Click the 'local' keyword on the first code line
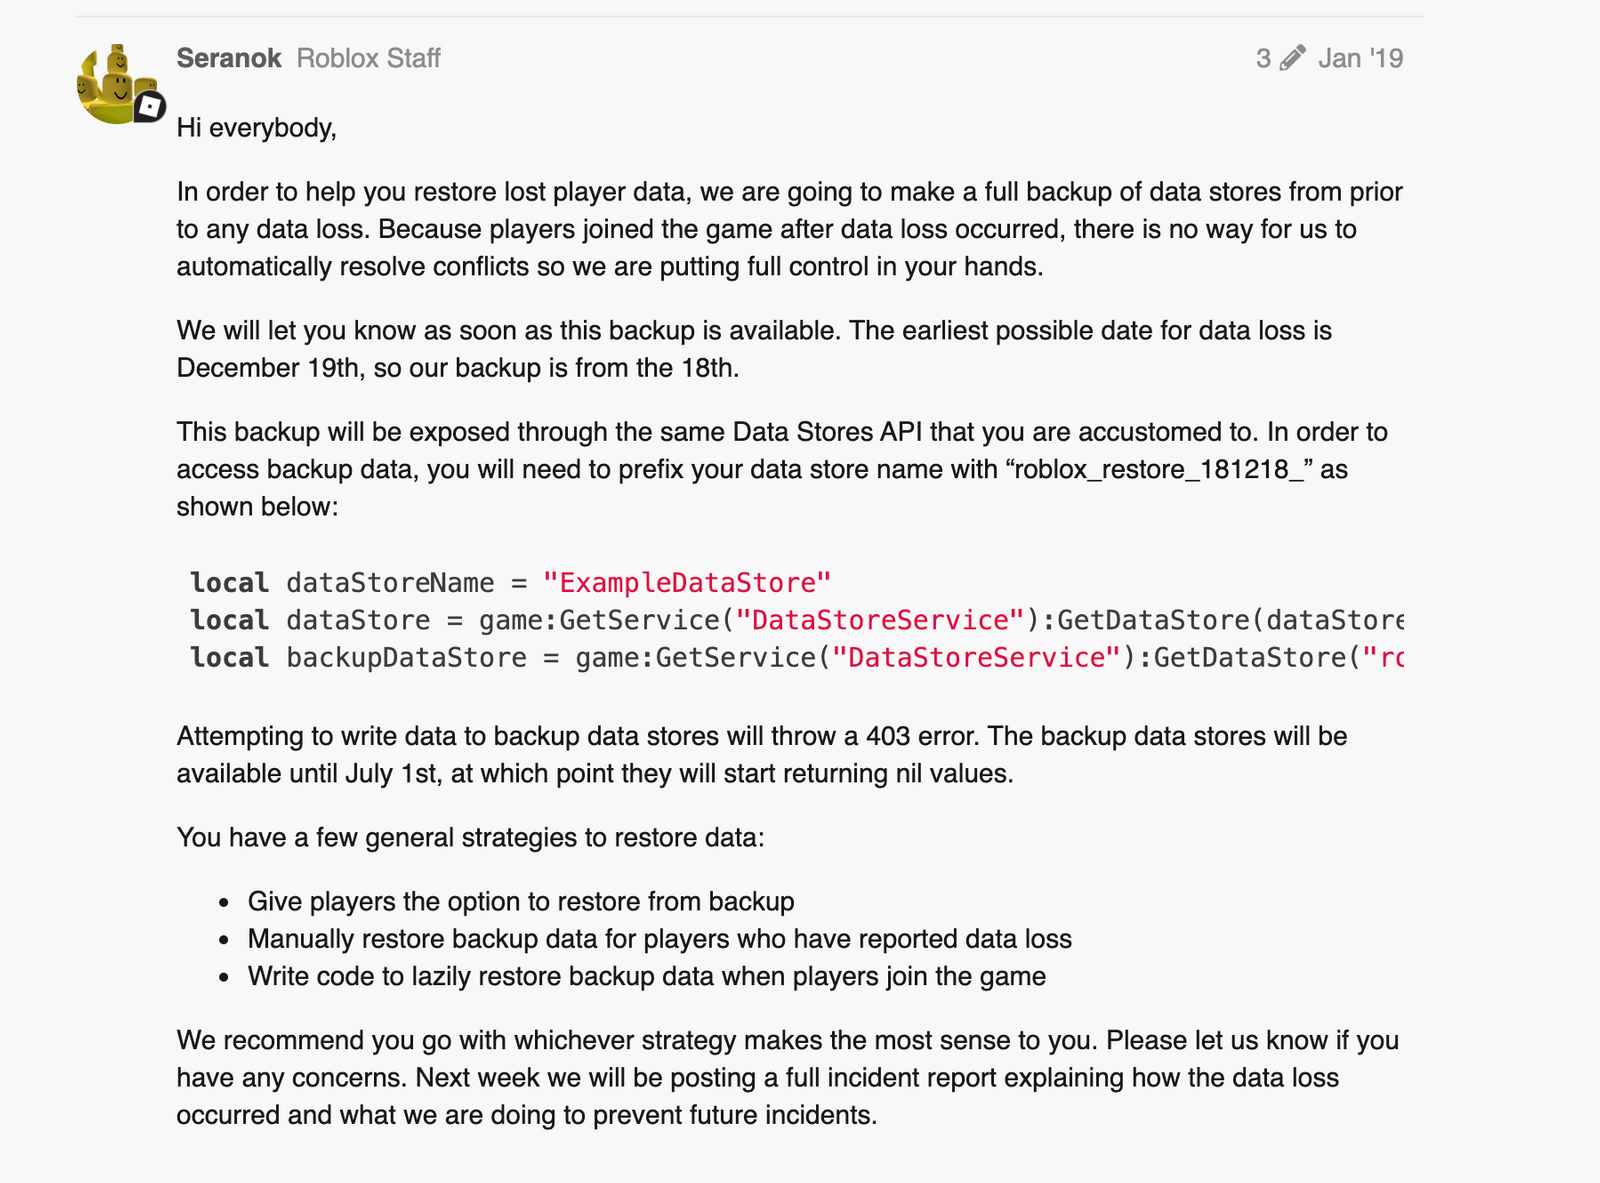 [228, 582]
